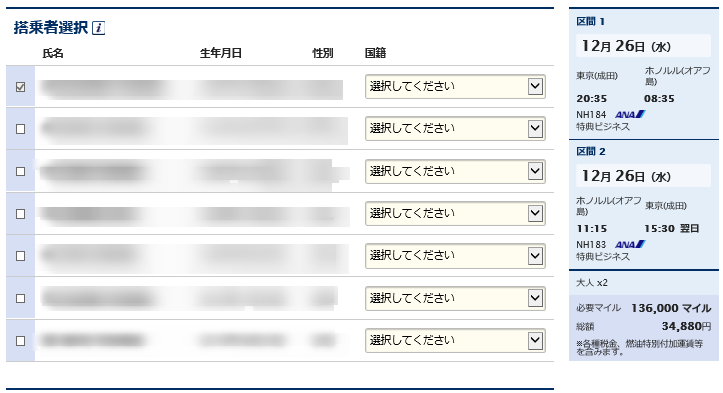The image size is (723, 393).
Task: Open the passenger selection info icon
Action: (x=99, y=28)
